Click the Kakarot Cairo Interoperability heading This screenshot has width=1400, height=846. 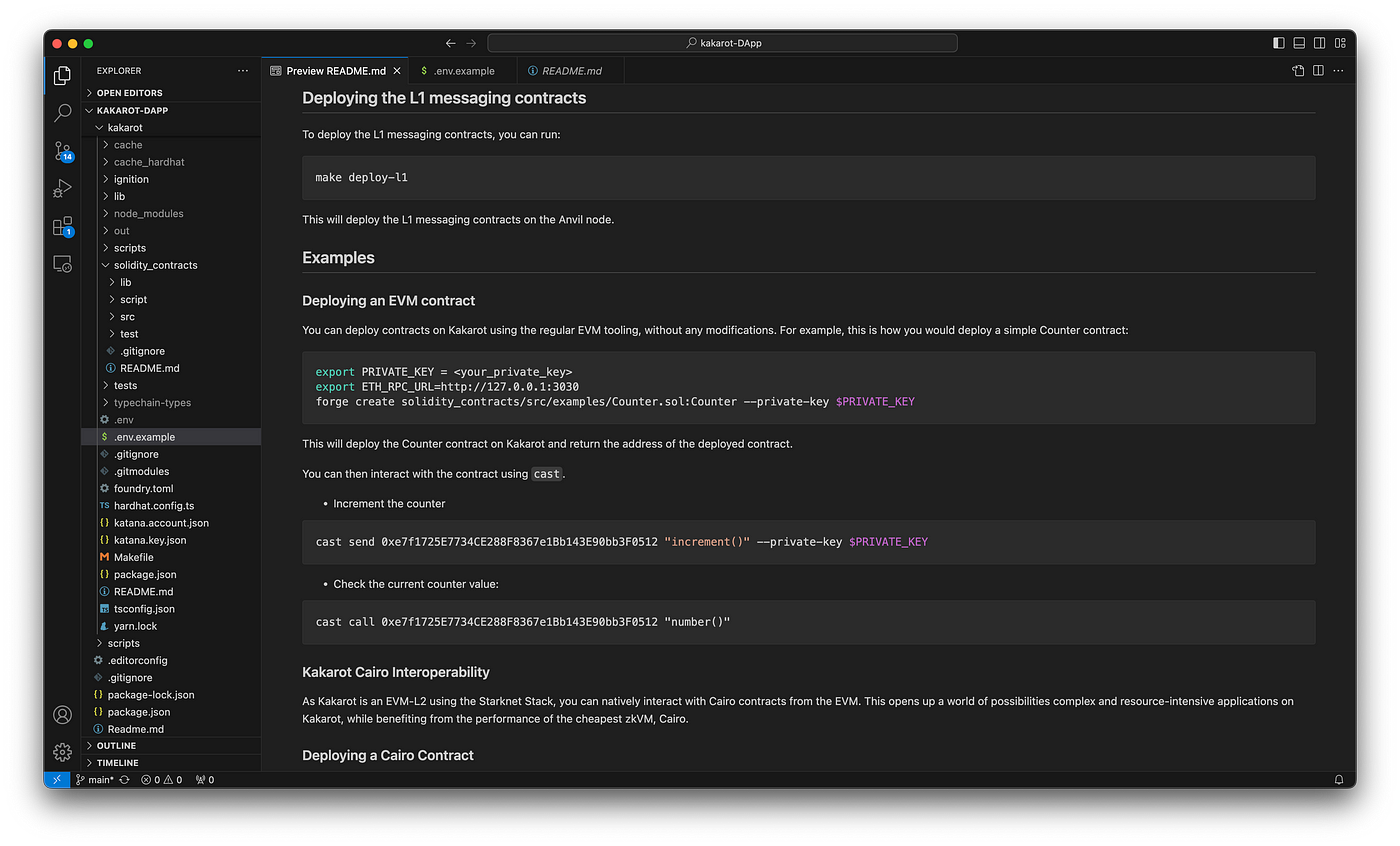coord(396,672)
